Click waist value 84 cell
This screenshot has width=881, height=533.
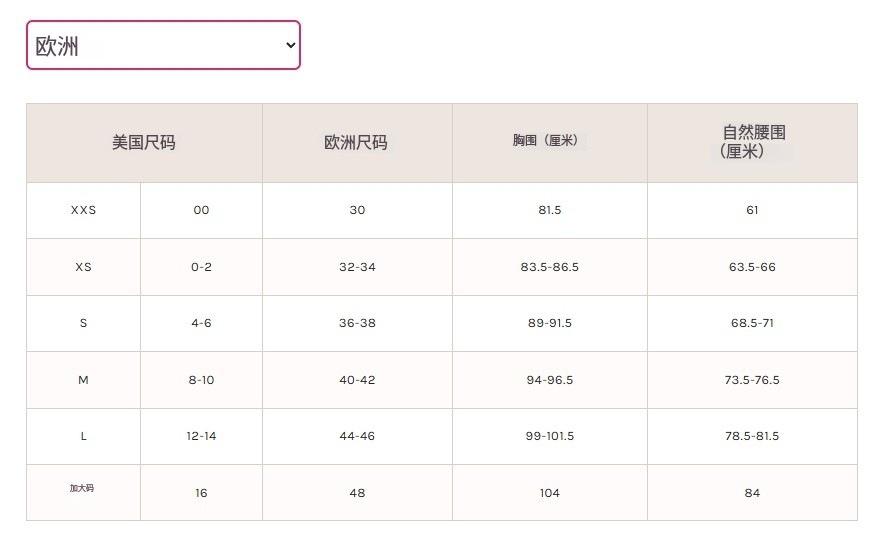coord(752,493)
